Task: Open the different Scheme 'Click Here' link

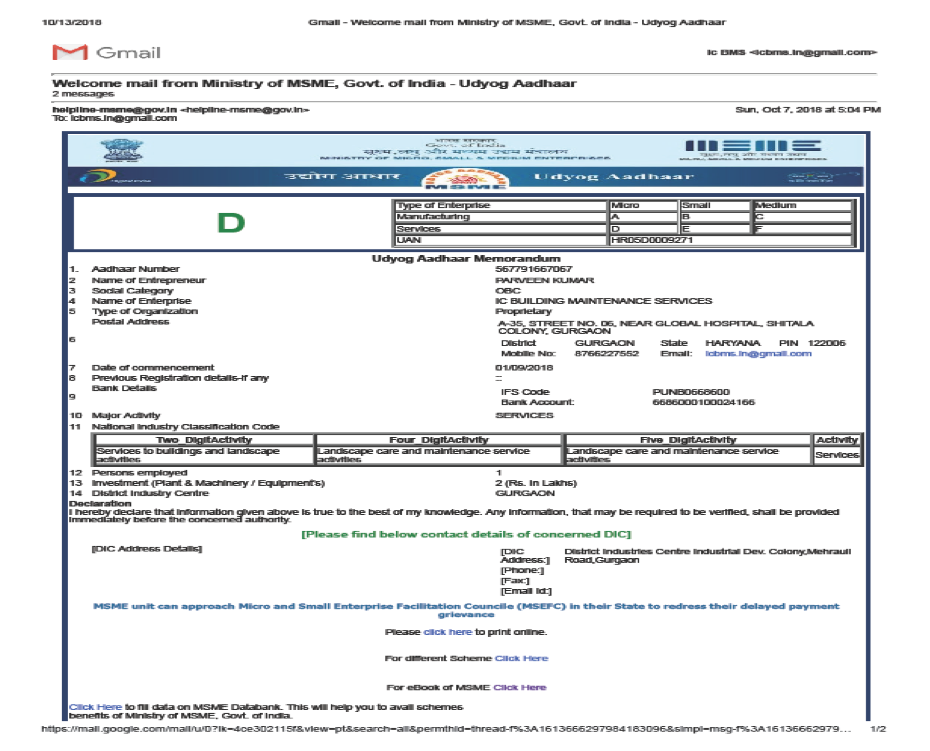Action: tap(521, 658)
